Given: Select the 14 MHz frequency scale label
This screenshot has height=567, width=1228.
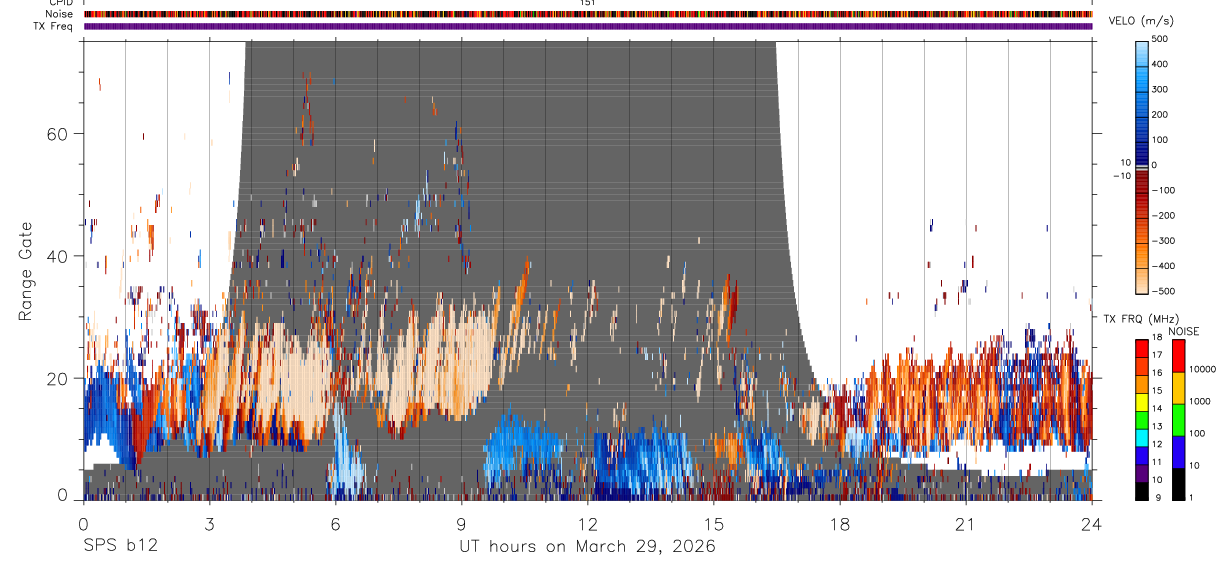Looking at the screenshot, I should (x=1158, y=409).
